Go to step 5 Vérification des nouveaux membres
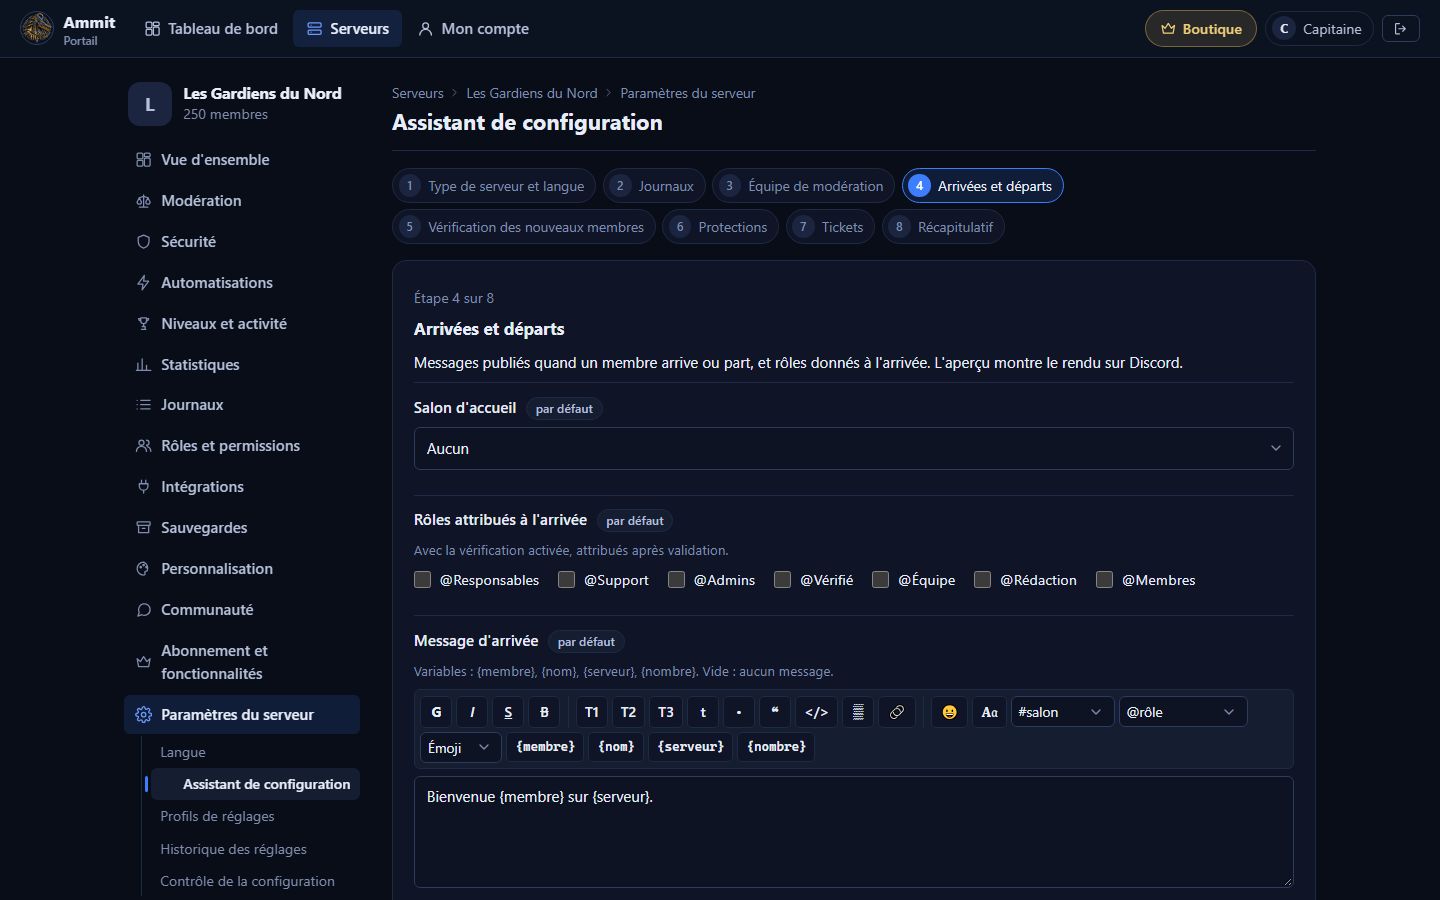The width and height of the screenshot is (1440, 900). (x=524, y=227)
